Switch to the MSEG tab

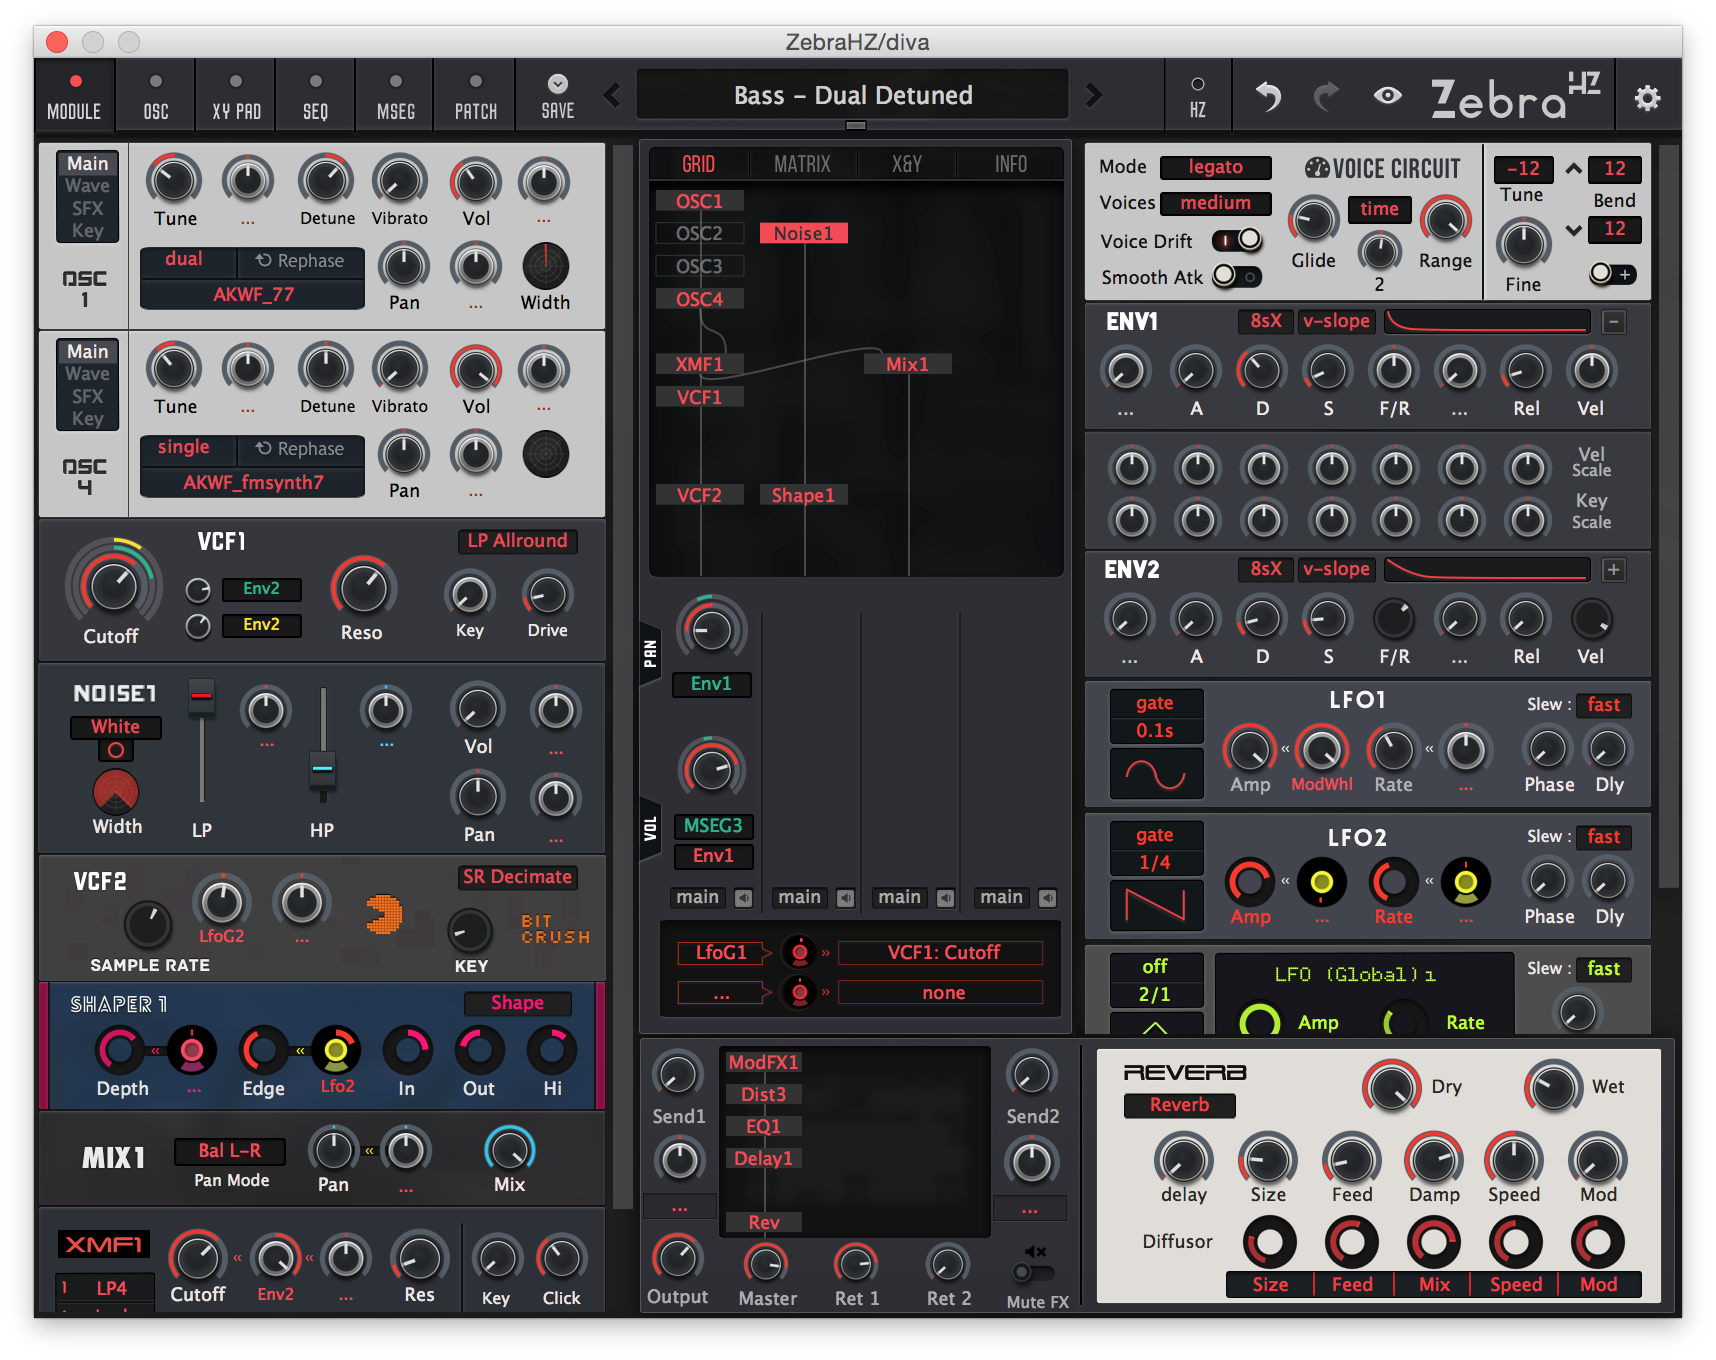point(396,96)
